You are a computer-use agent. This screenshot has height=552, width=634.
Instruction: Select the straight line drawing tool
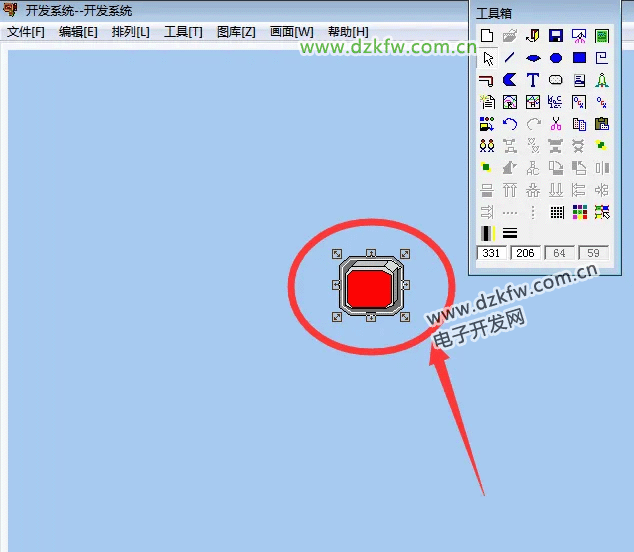click(510, 58)
